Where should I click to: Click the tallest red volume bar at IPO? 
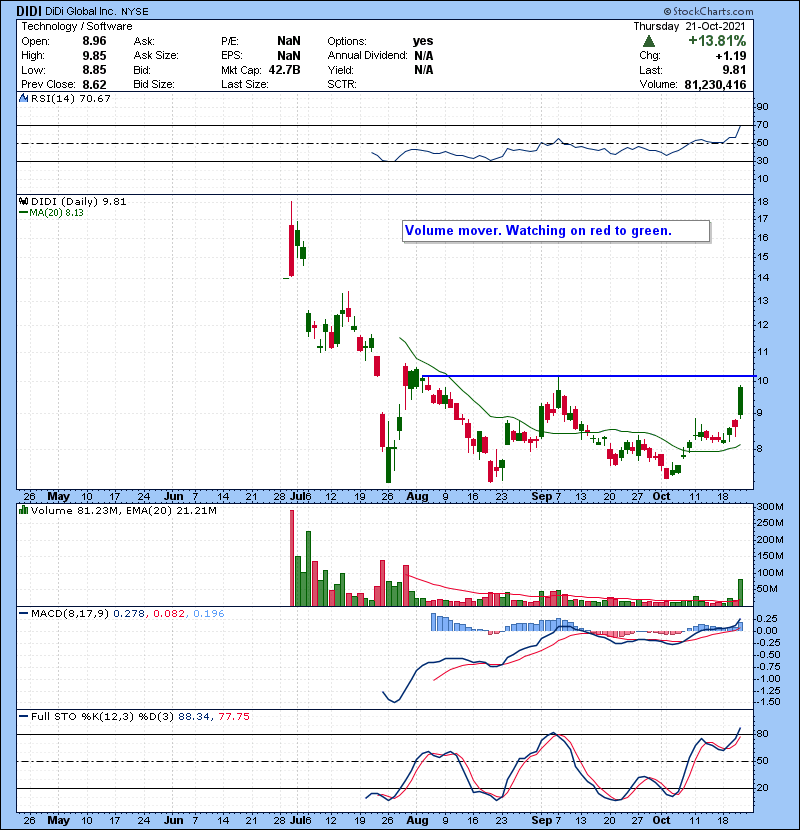coord(292,557)
